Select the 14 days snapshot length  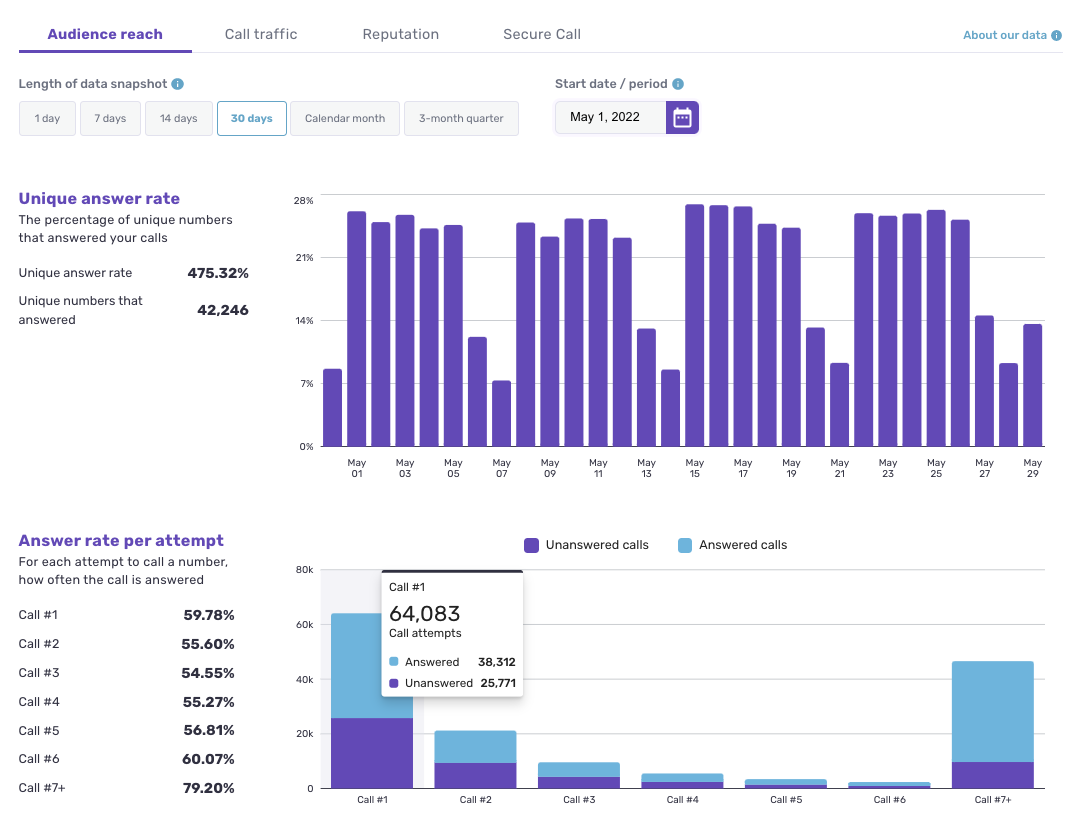pos(178,118)
